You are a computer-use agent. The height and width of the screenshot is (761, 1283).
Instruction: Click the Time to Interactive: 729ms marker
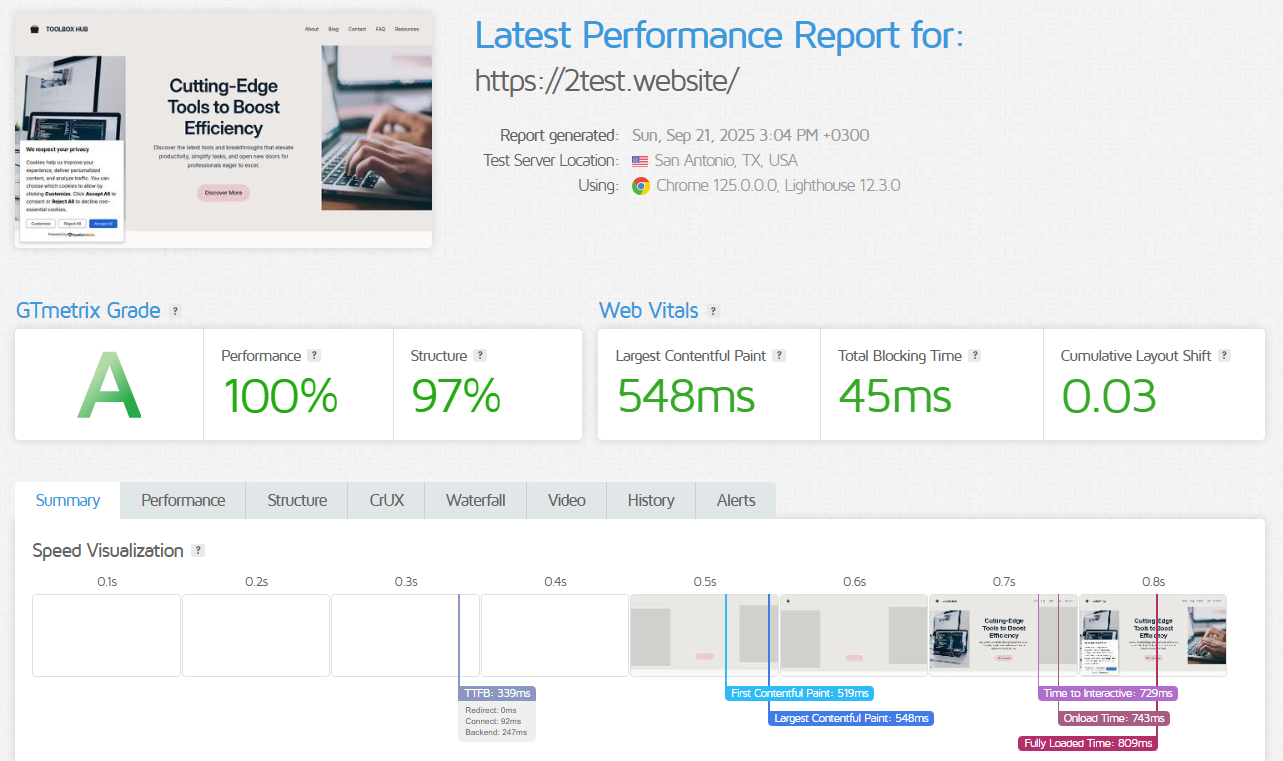point(1108,693)
